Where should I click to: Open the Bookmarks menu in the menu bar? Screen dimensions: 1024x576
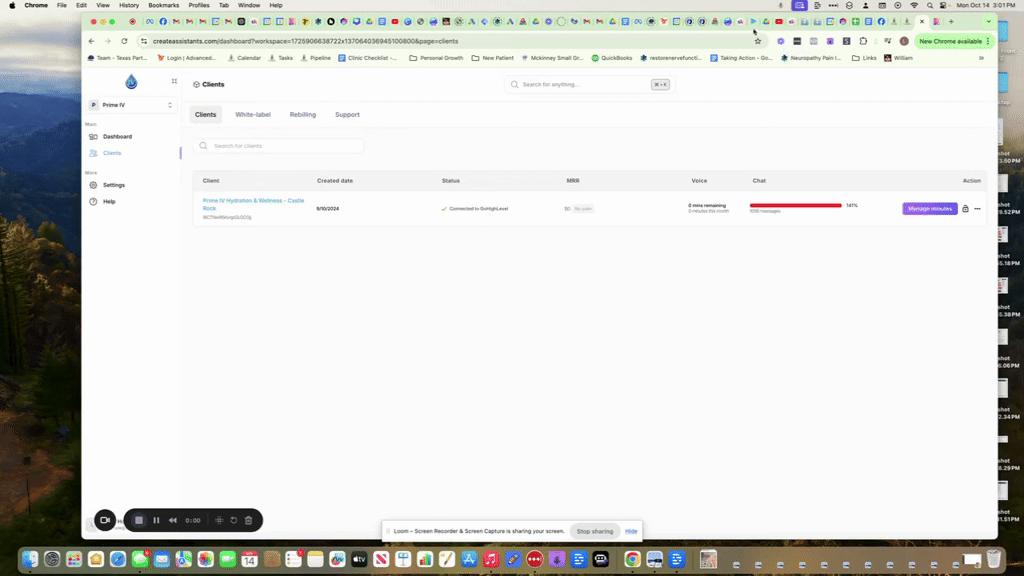click(162, 5)
